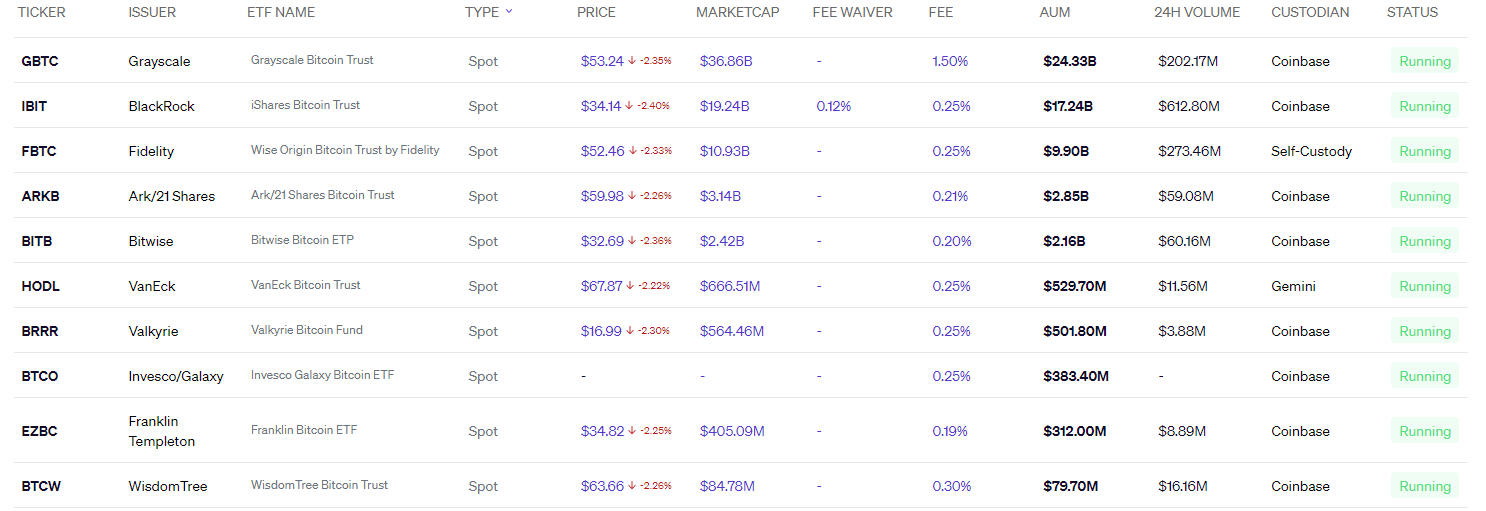Select Franklin Templeton issuer cell
1486x511 pixels.
pos(161,431)
